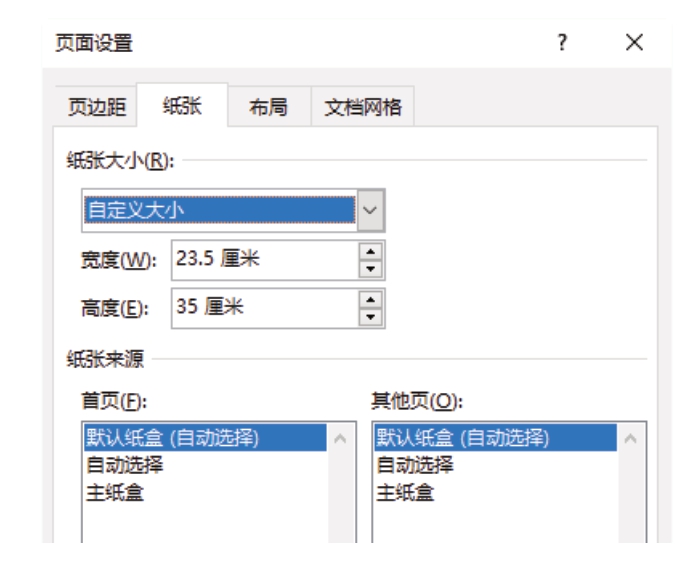The height and width of the screenshot is (586, 699).
Task: Select 自动选择 in the 首页 list
Action: 124,465
